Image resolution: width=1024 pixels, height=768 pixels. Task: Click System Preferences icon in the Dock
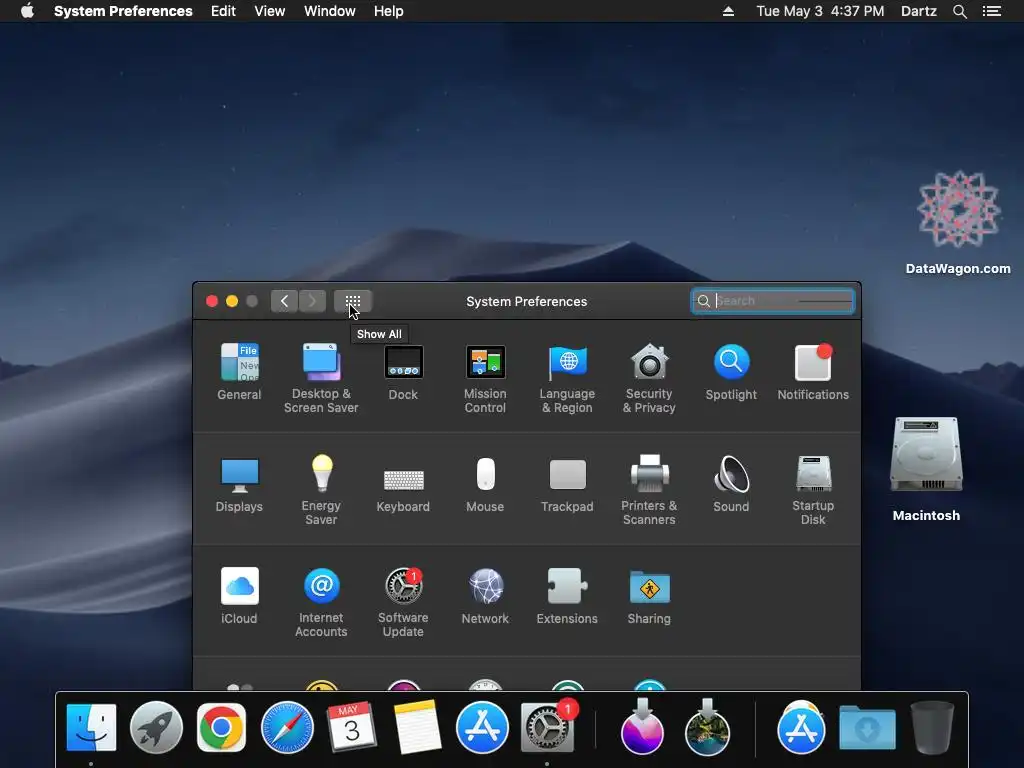point(548,727)
